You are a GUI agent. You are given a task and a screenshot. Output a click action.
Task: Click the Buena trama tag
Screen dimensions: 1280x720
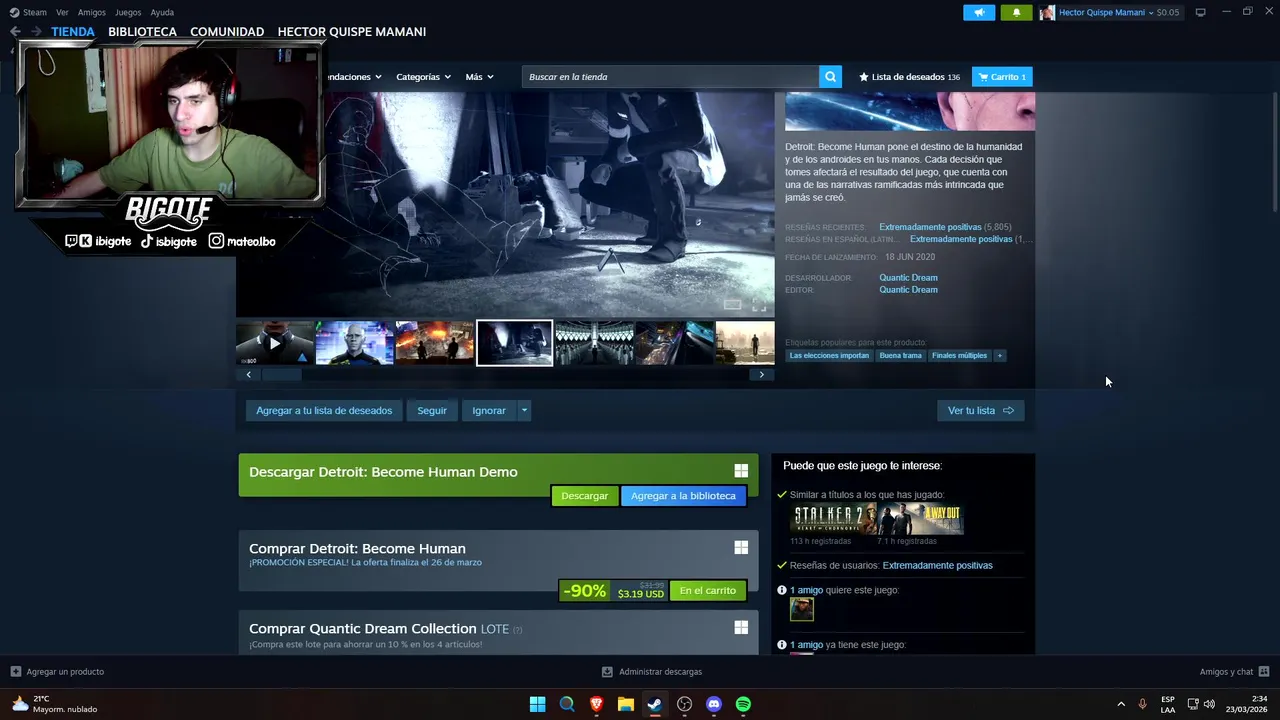point(900,356)
